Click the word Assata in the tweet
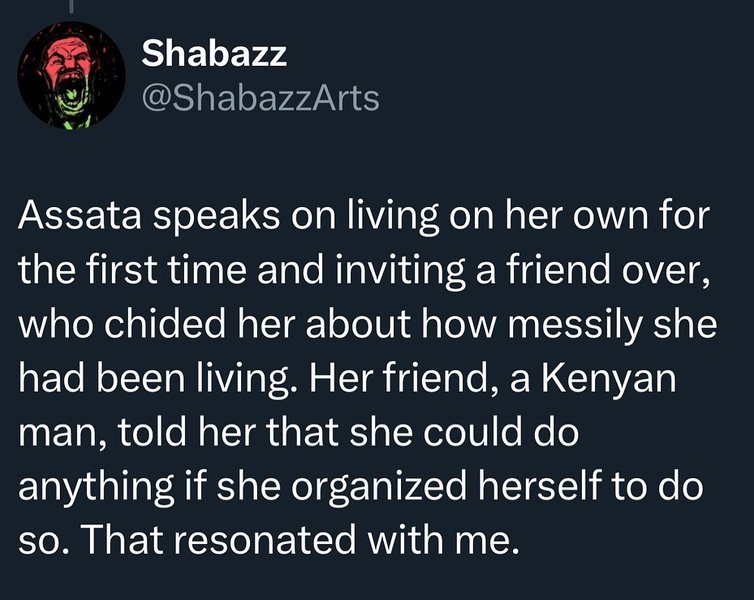 click(x=80, y=214)
